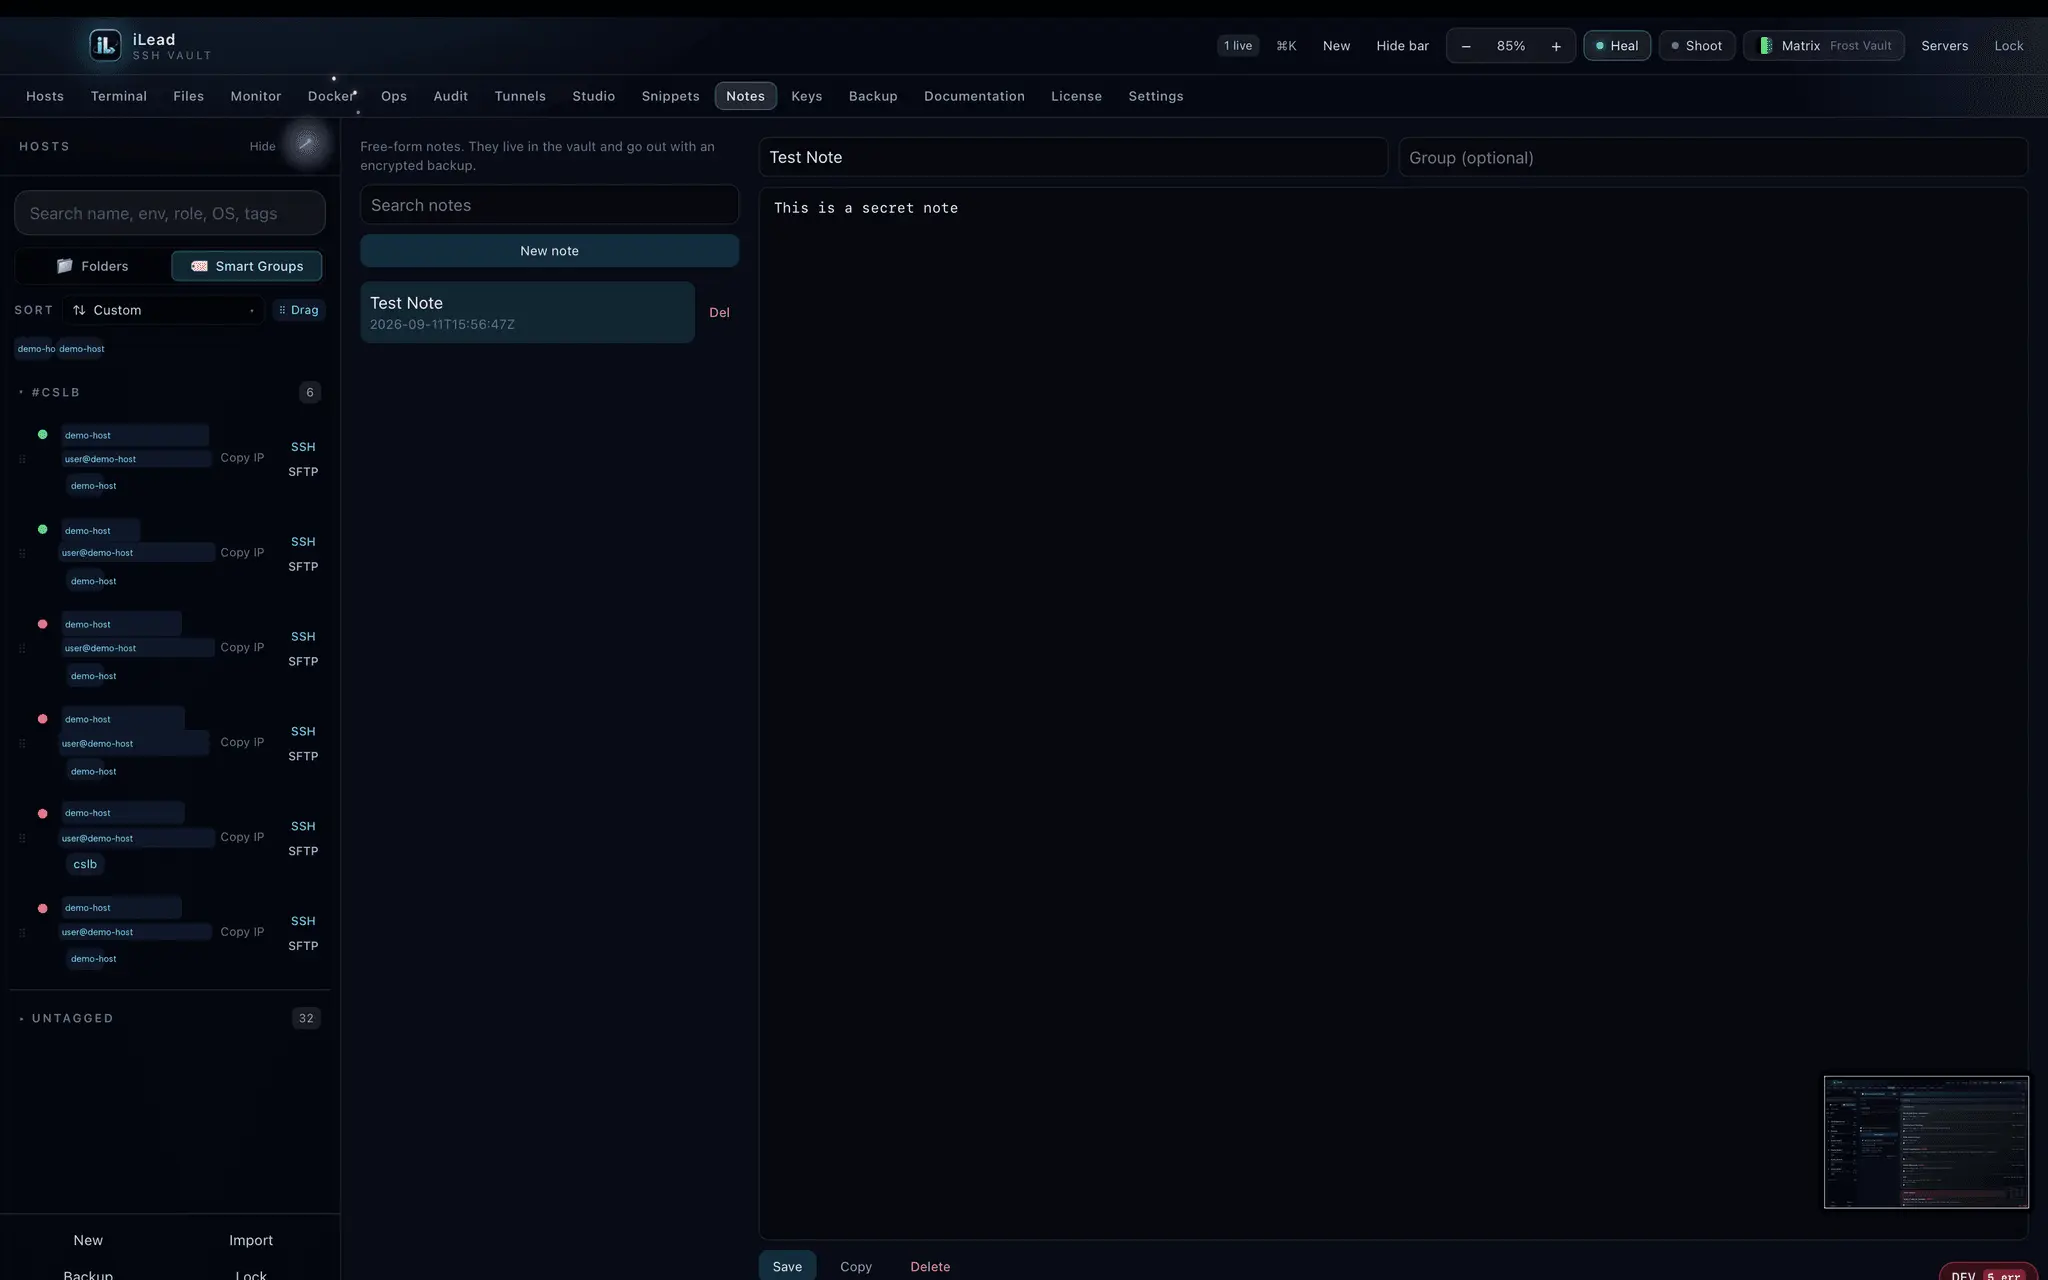Click the Group (optional) field
Screen dimensions: 2048x1280
(1713, 157)
